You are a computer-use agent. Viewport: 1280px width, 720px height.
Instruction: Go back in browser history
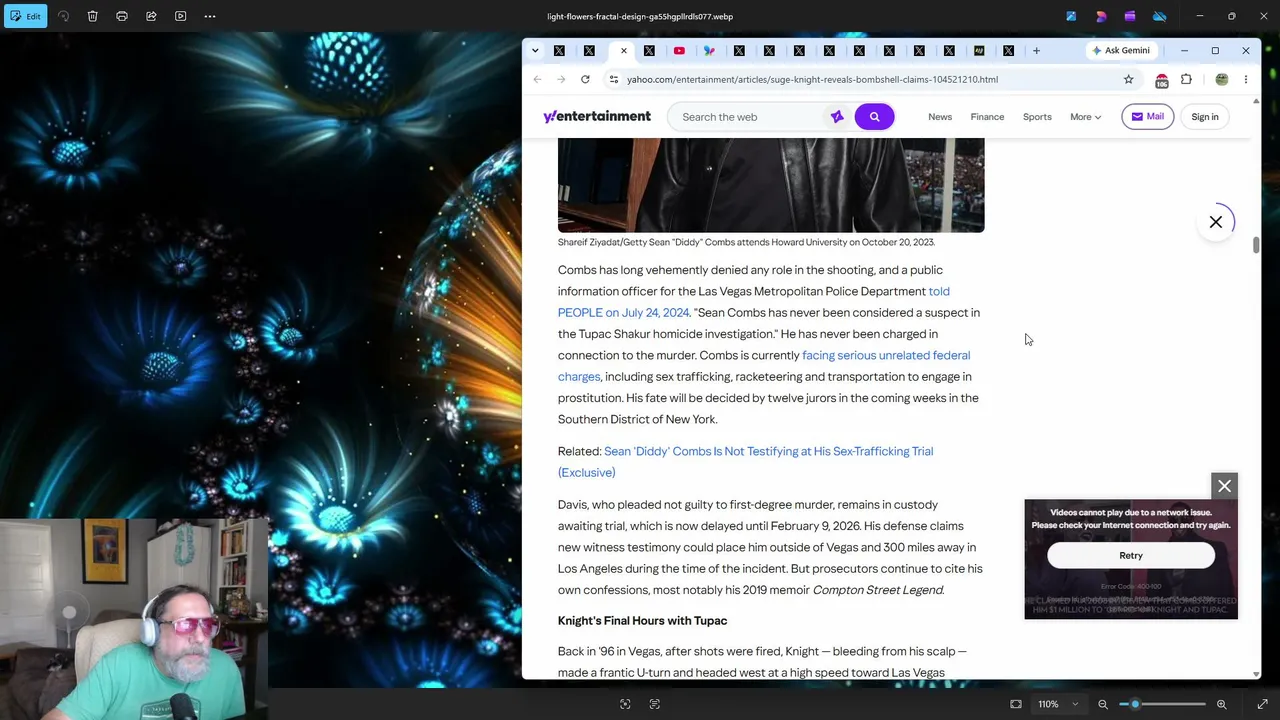537,79
